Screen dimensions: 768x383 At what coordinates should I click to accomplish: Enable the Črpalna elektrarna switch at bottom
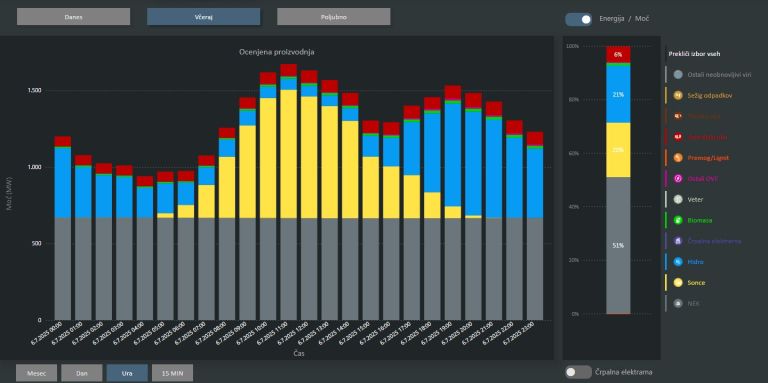point(578,372)
